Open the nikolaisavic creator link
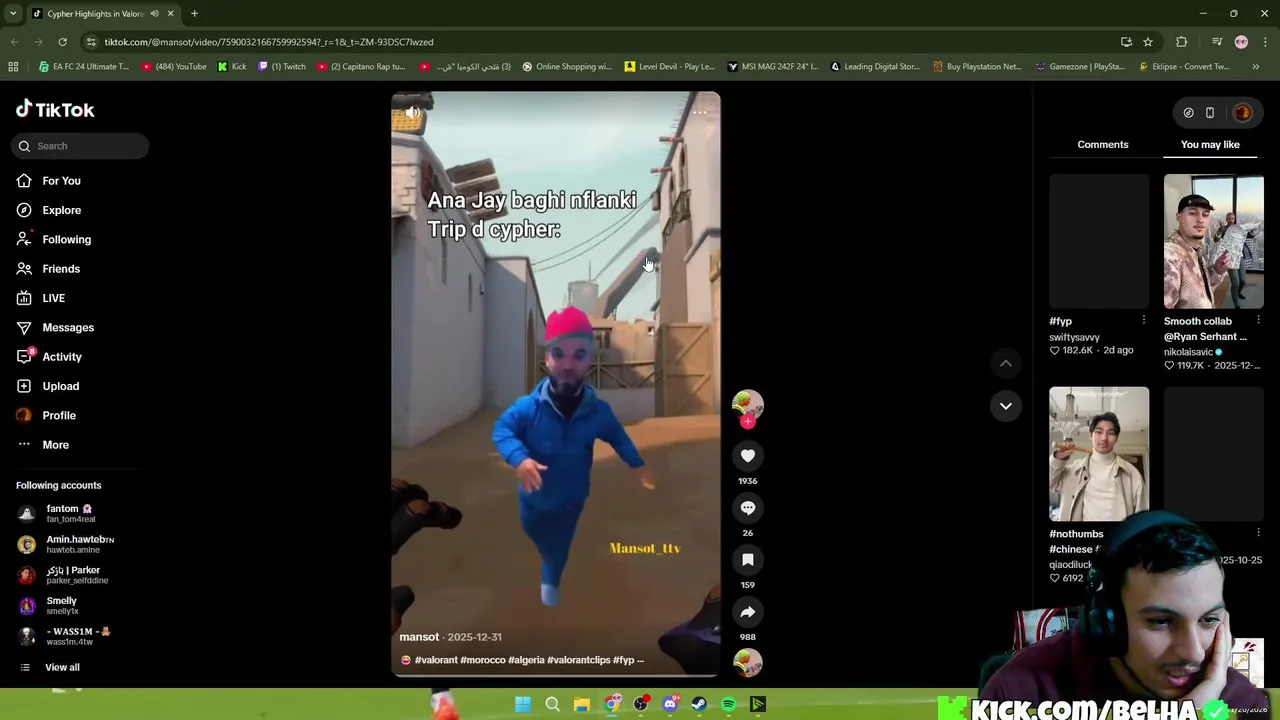The image size is (1280, 720). 1188,352
